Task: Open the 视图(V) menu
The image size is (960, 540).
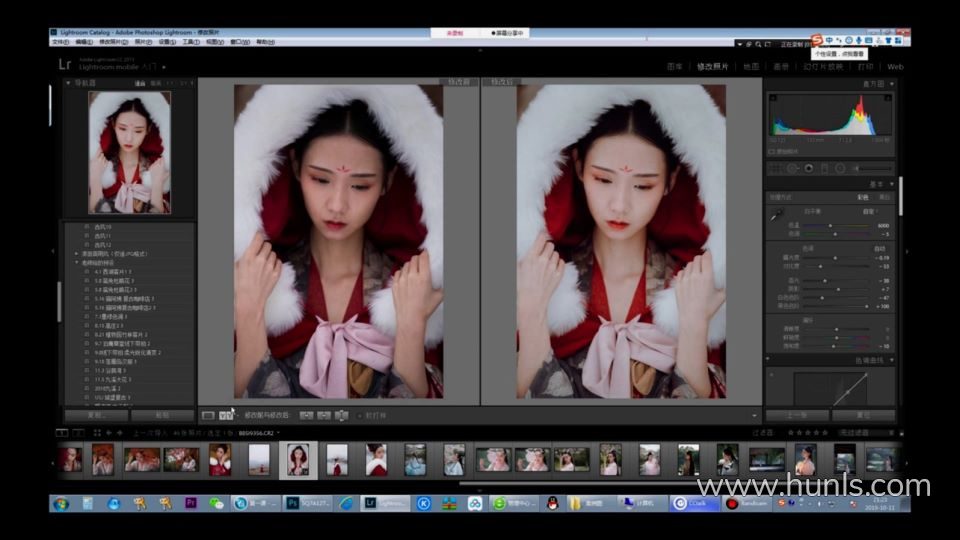Action: click(215, 42)
